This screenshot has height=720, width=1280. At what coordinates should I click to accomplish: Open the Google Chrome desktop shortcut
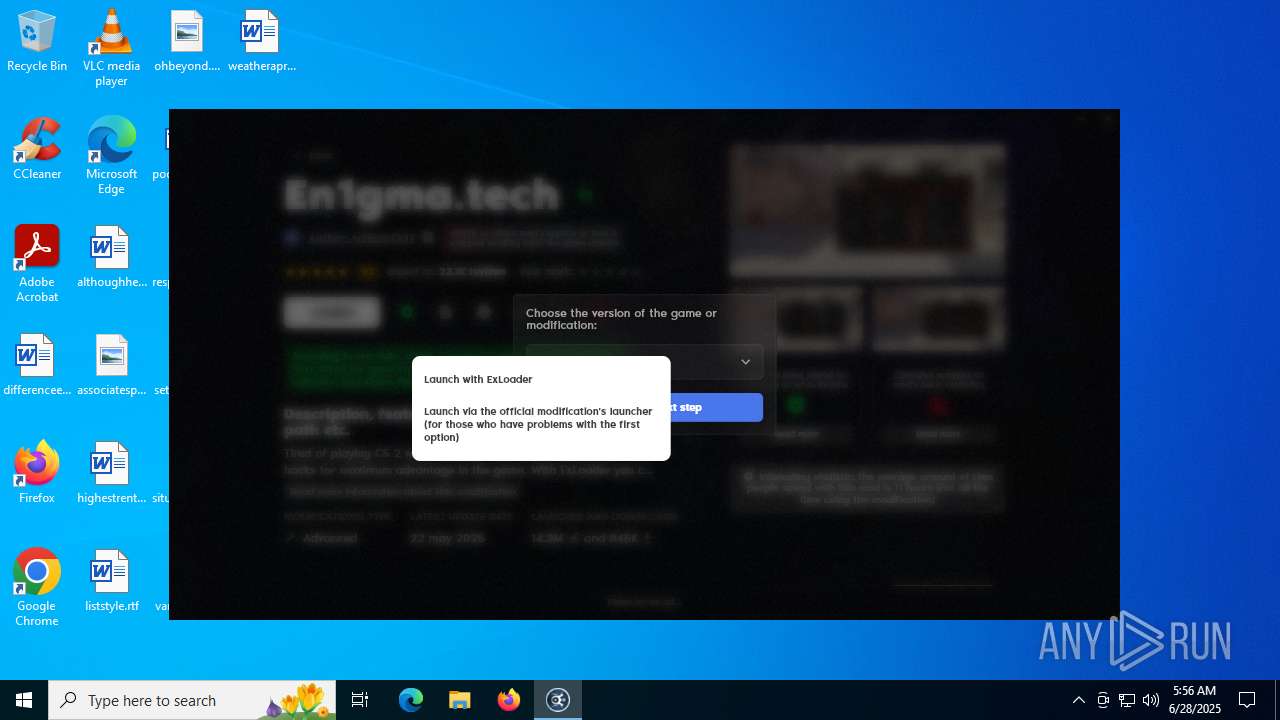37,588
